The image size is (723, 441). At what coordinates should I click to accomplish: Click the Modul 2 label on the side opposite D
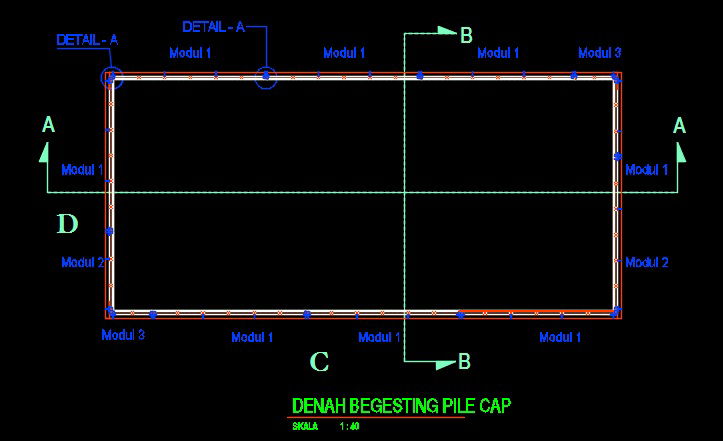coord(646,262)
